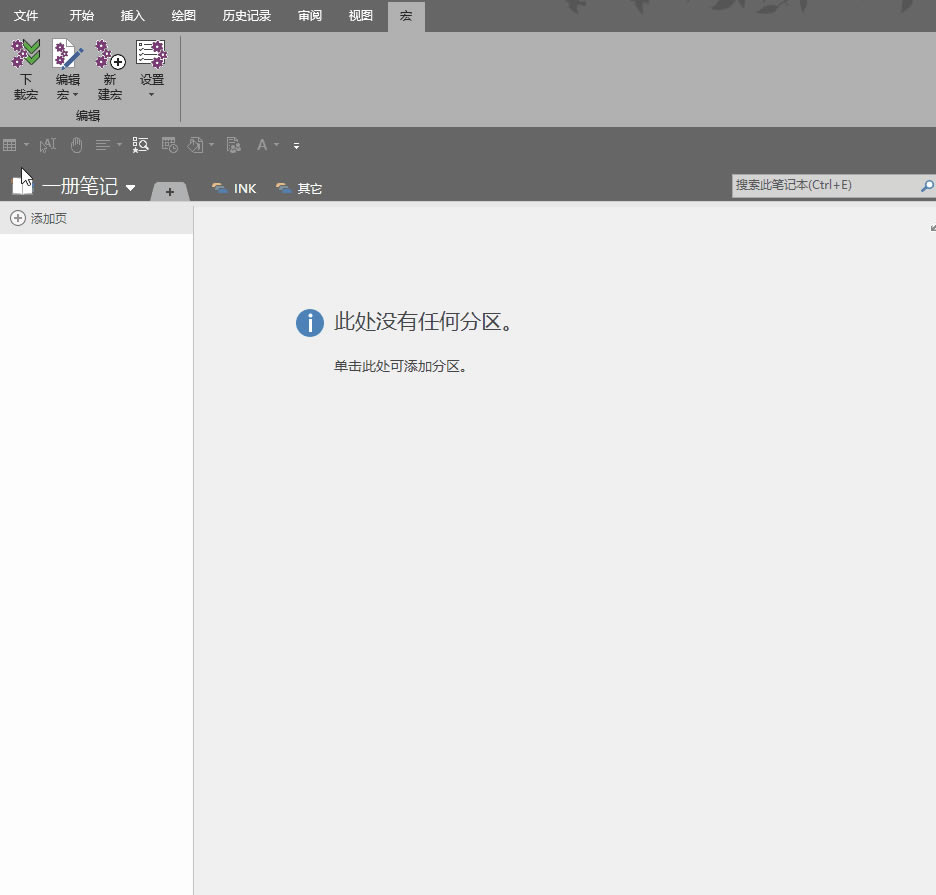This screenshot has height=895, width=936.
Task: Click the 此处没有任何分区 heading text
Action: [x=423, y=322]
